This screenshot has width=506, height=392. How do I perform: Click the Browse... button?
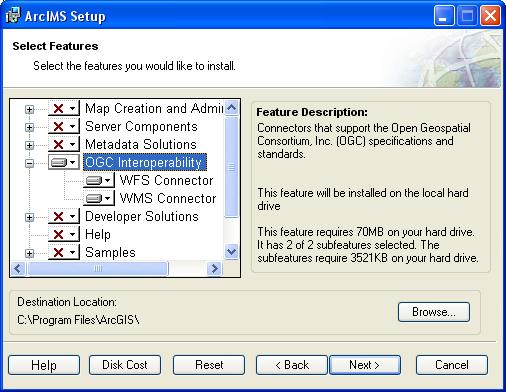pos(434,312)
